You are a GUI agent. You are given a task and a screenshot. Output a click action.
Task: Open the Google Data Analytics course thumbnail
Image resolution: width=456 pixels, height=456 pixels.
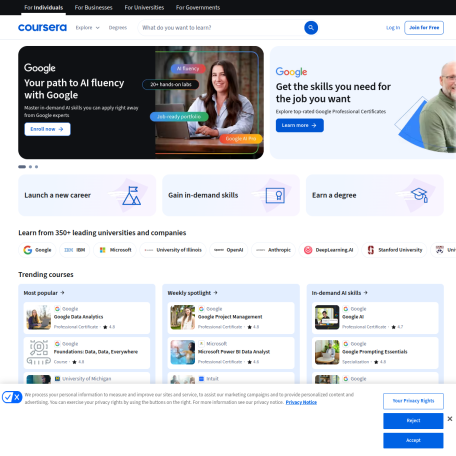(39, 318)
